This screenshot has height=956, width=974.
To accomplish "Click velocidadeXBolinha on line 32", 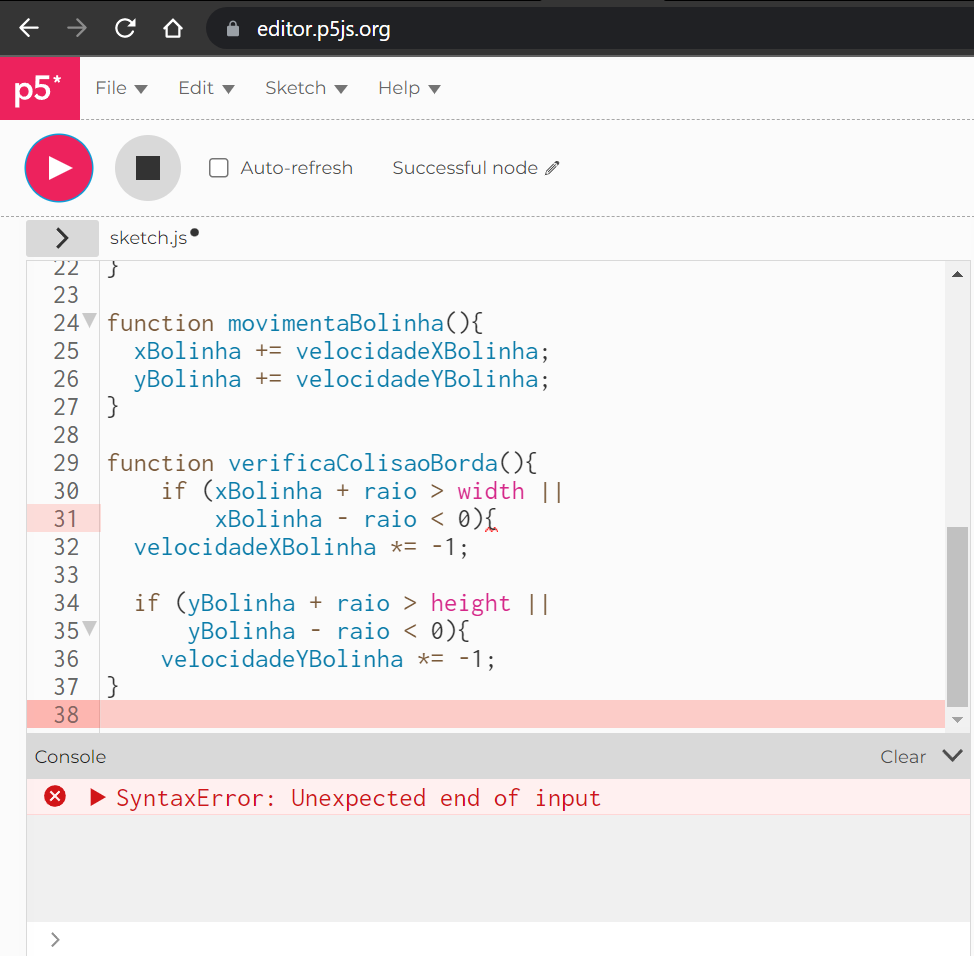I will pyautogui.click(x=255, y=547).
